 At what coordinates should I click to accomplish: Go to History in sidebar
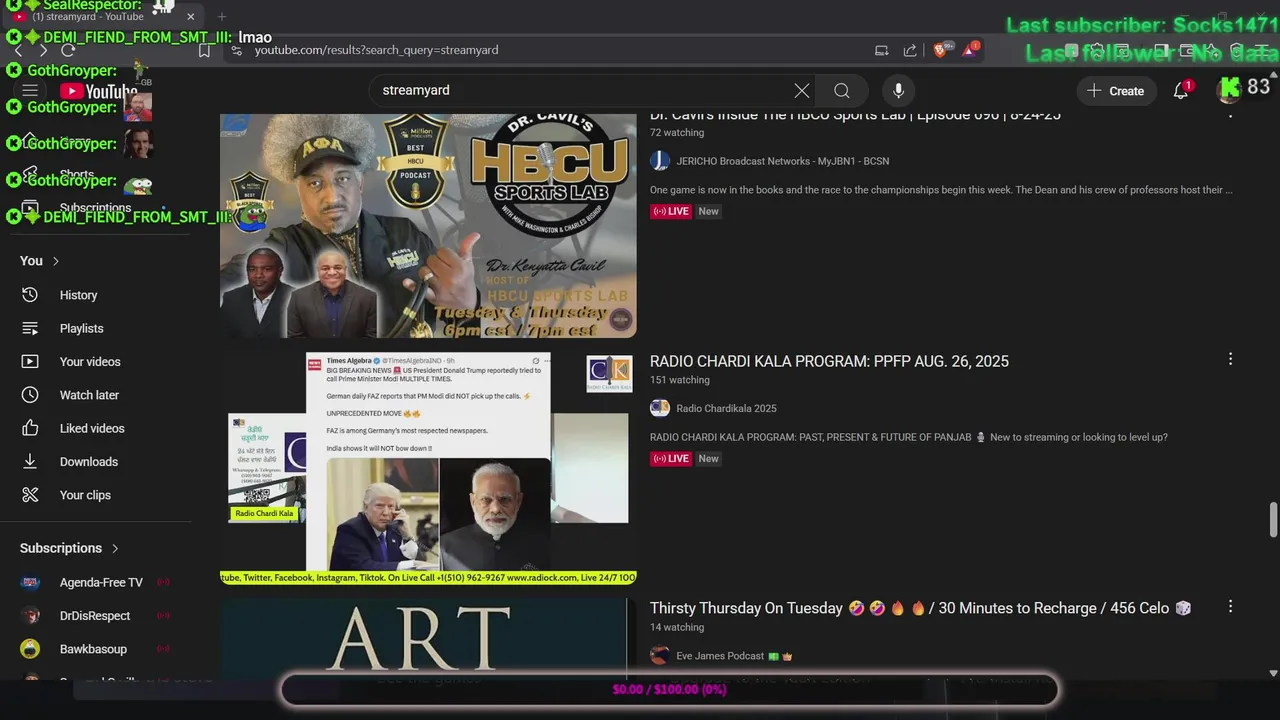pos(78,295)
